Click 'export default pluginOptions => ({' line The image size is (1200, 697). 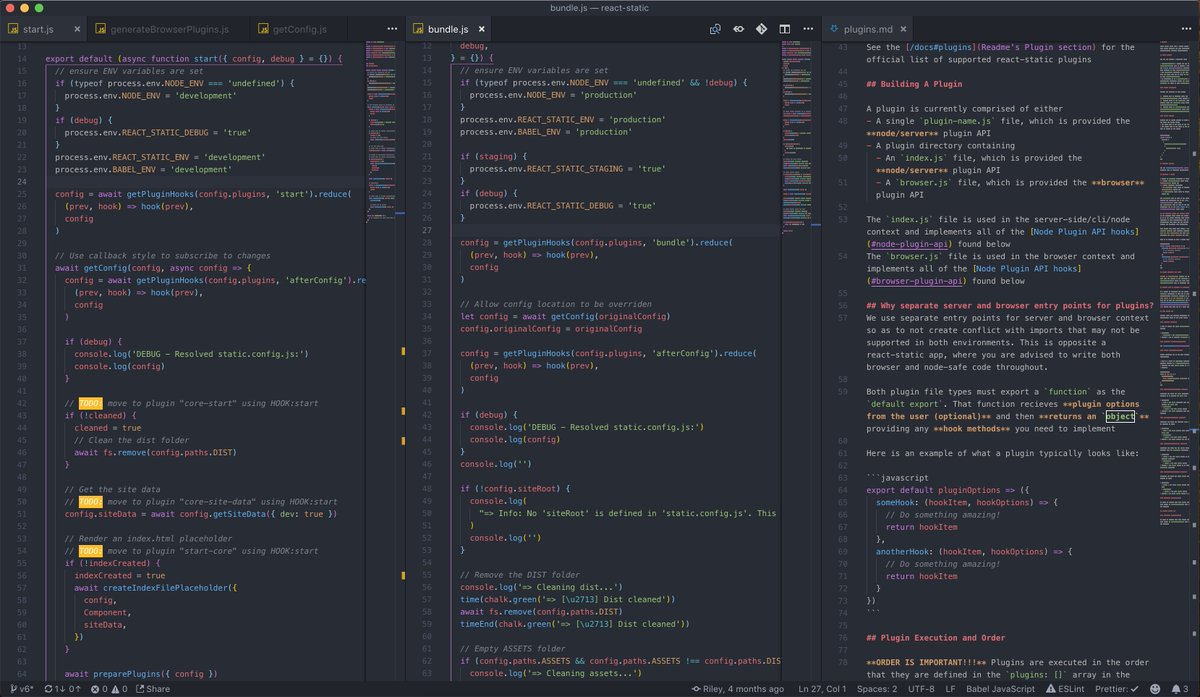(x=950, y=490)
